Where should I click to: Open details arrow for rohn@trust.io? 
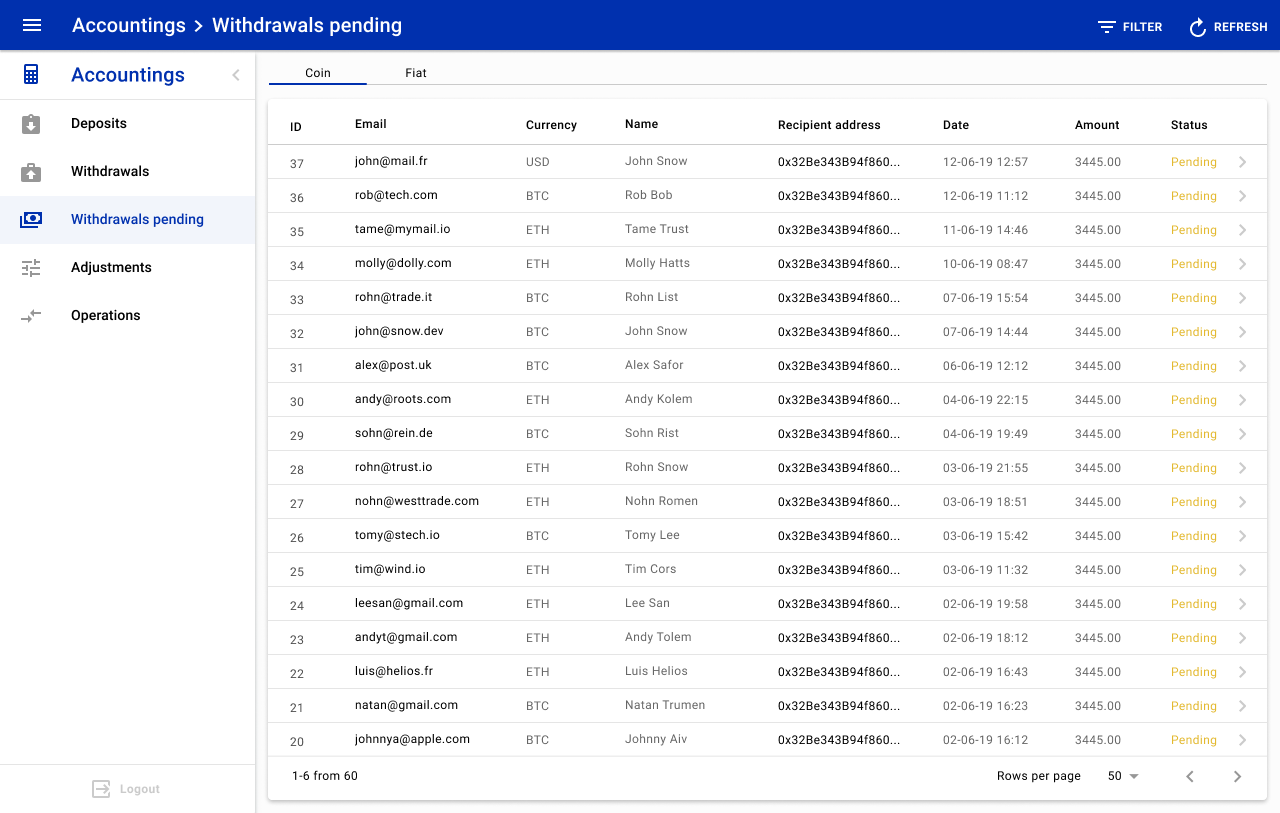1243,468
